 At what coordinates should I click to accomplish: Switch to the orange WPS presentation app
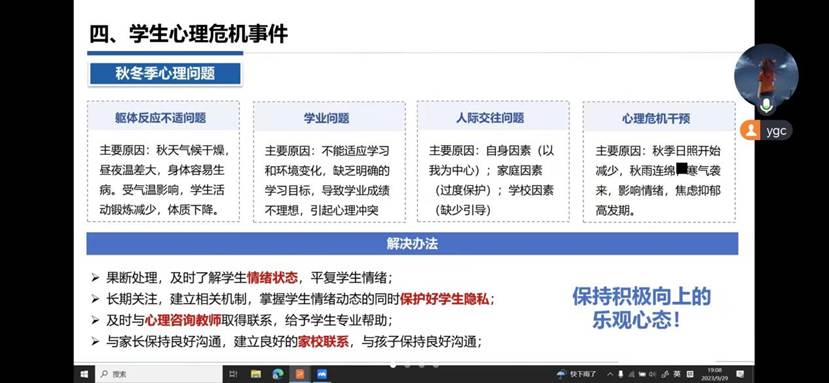300,374
